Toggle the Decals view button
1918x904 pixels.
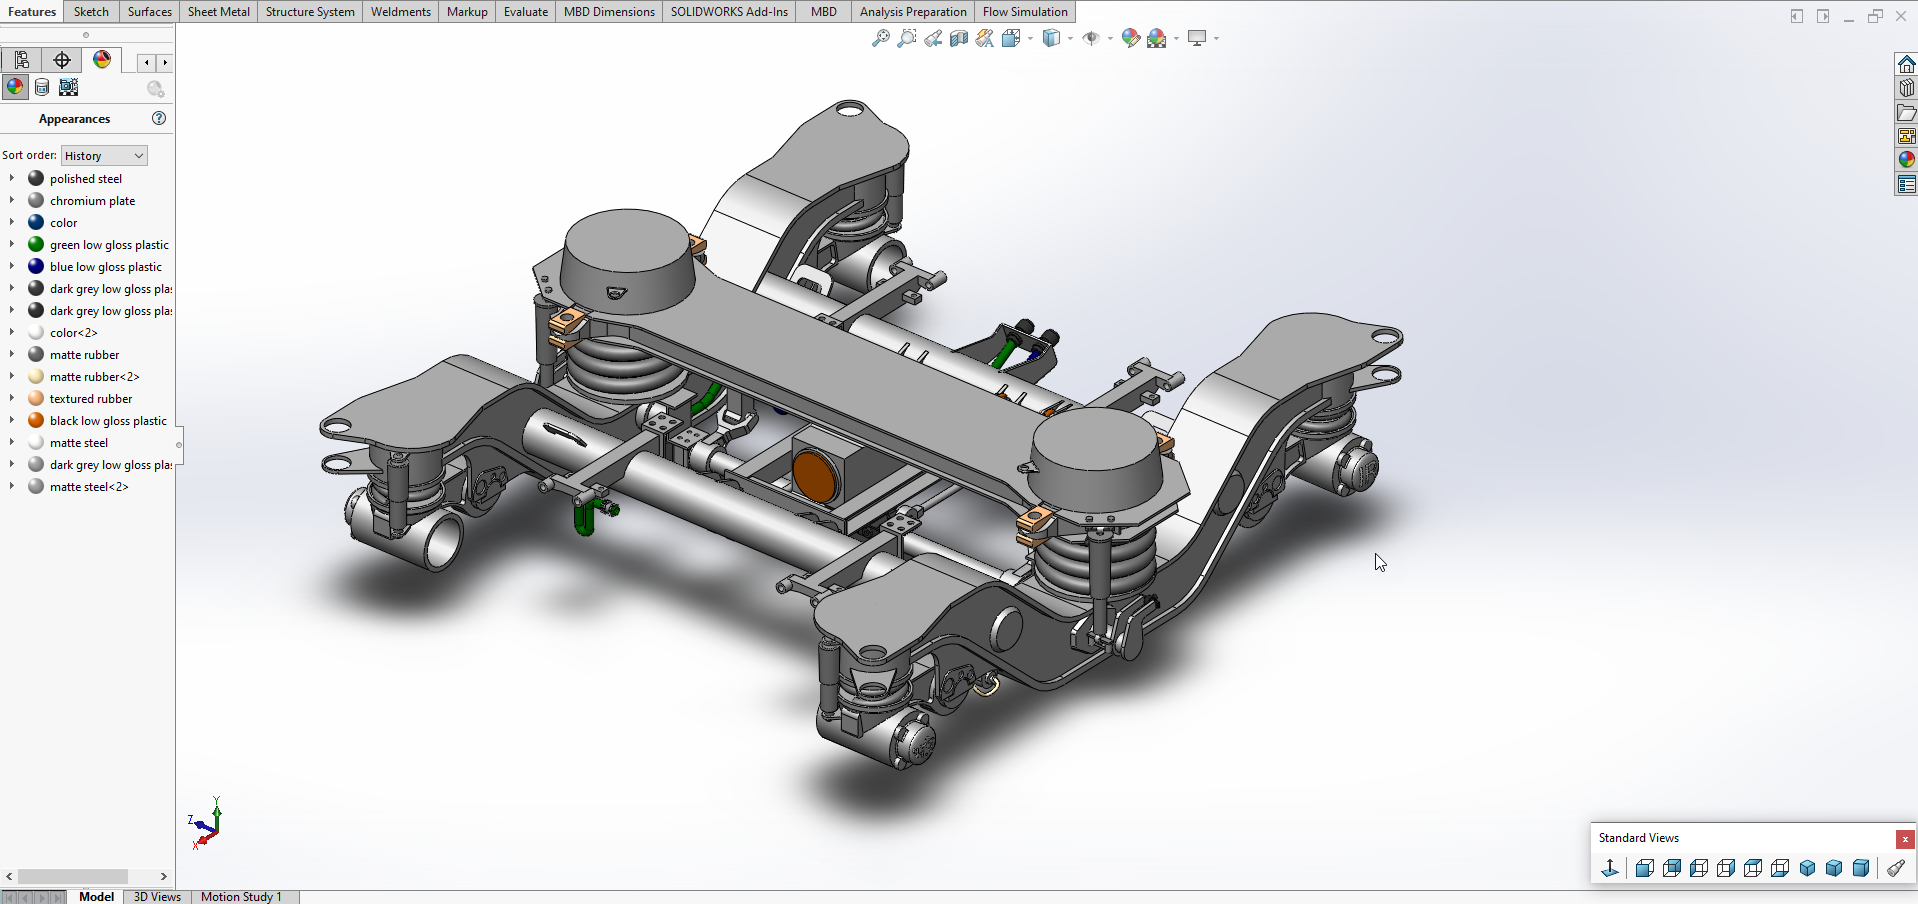click(42, 88)
